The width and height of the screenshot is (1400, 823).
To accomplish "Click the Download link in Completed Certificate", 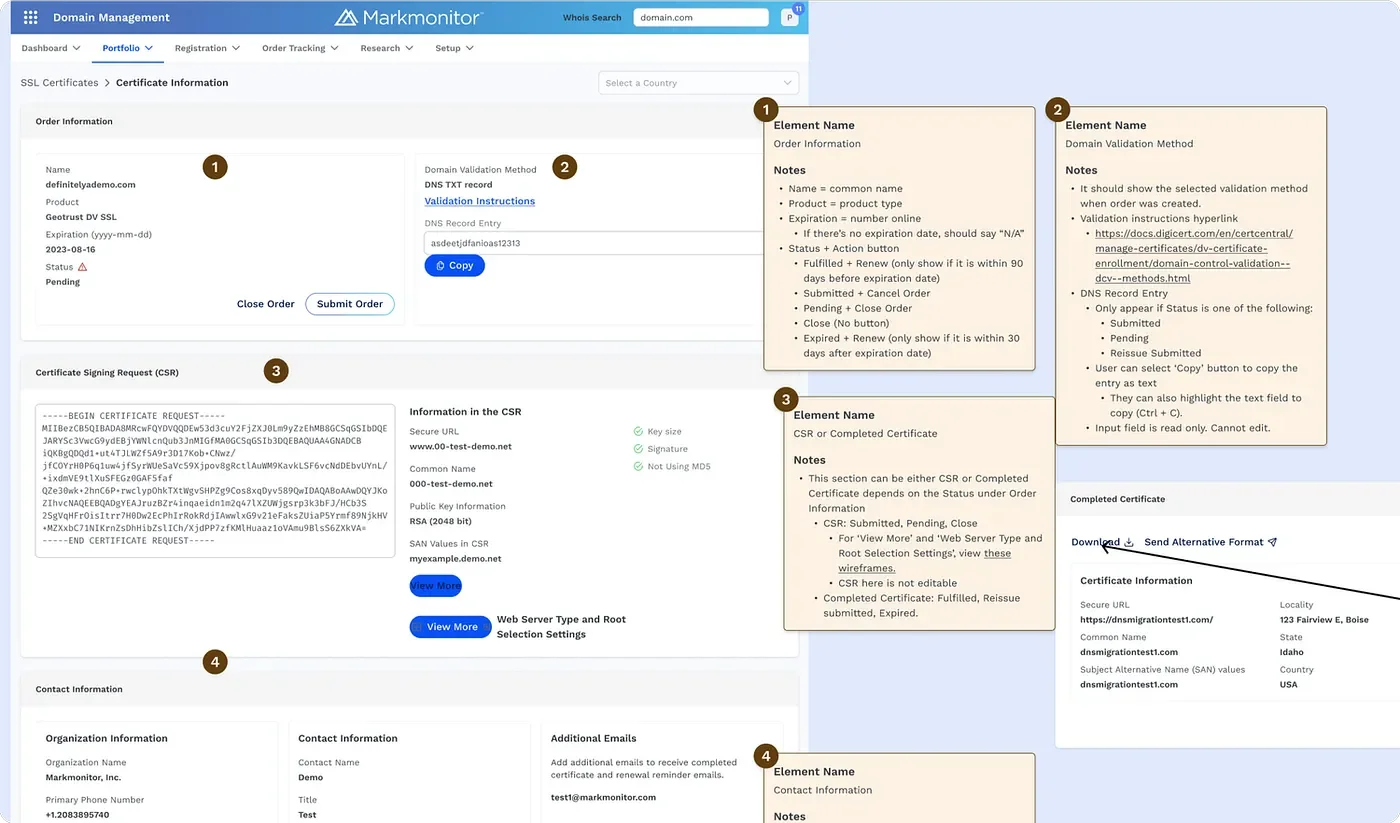I will tap(1095, 542).
